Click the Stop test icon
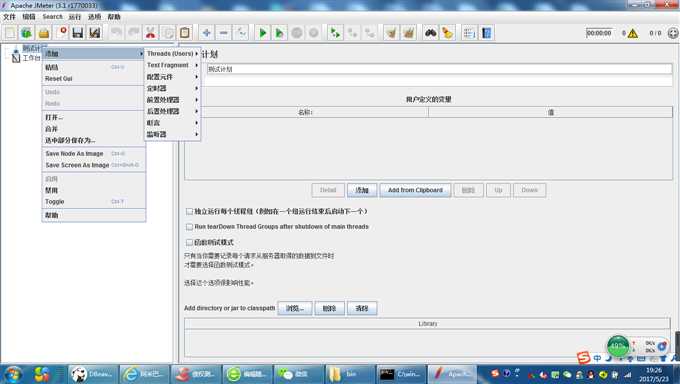The height and width of the screenshot is (384, 680). coord(297,33)
